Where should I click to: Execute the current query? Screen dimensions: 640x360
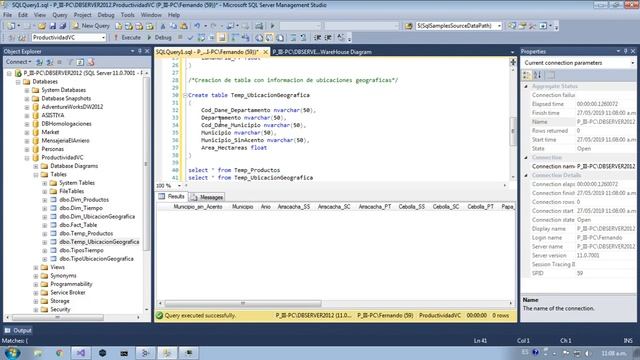pos(127,38)
